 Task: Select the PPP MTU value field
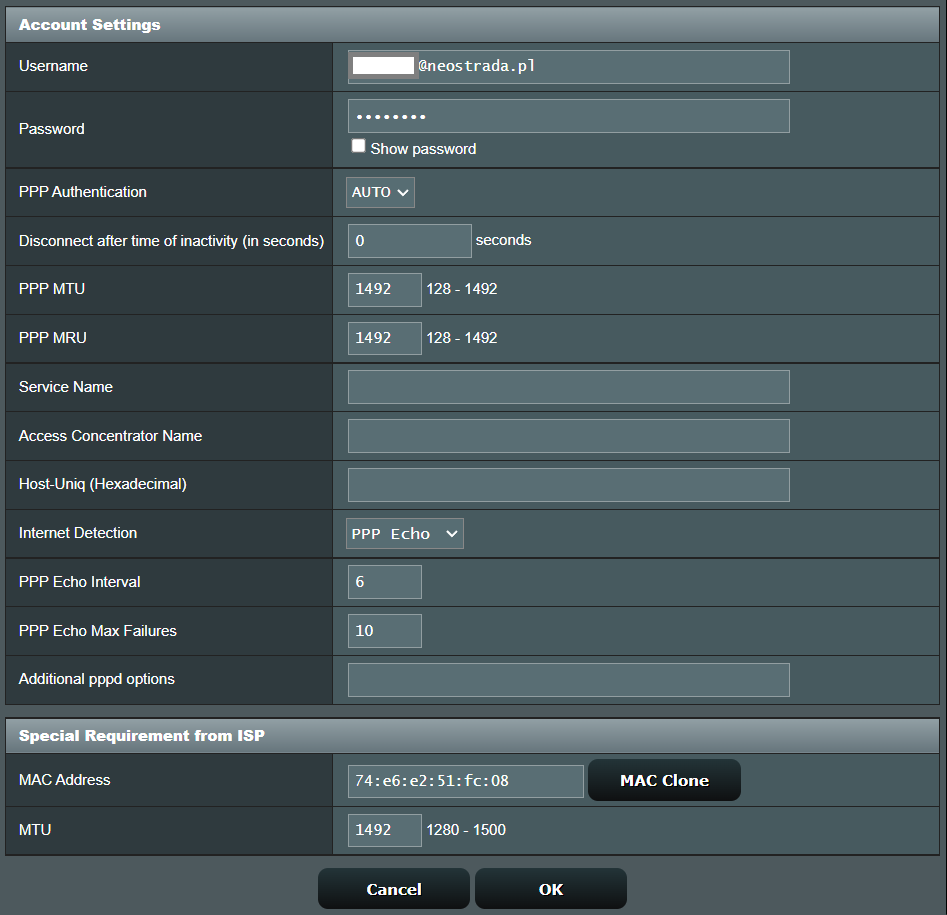384,290
